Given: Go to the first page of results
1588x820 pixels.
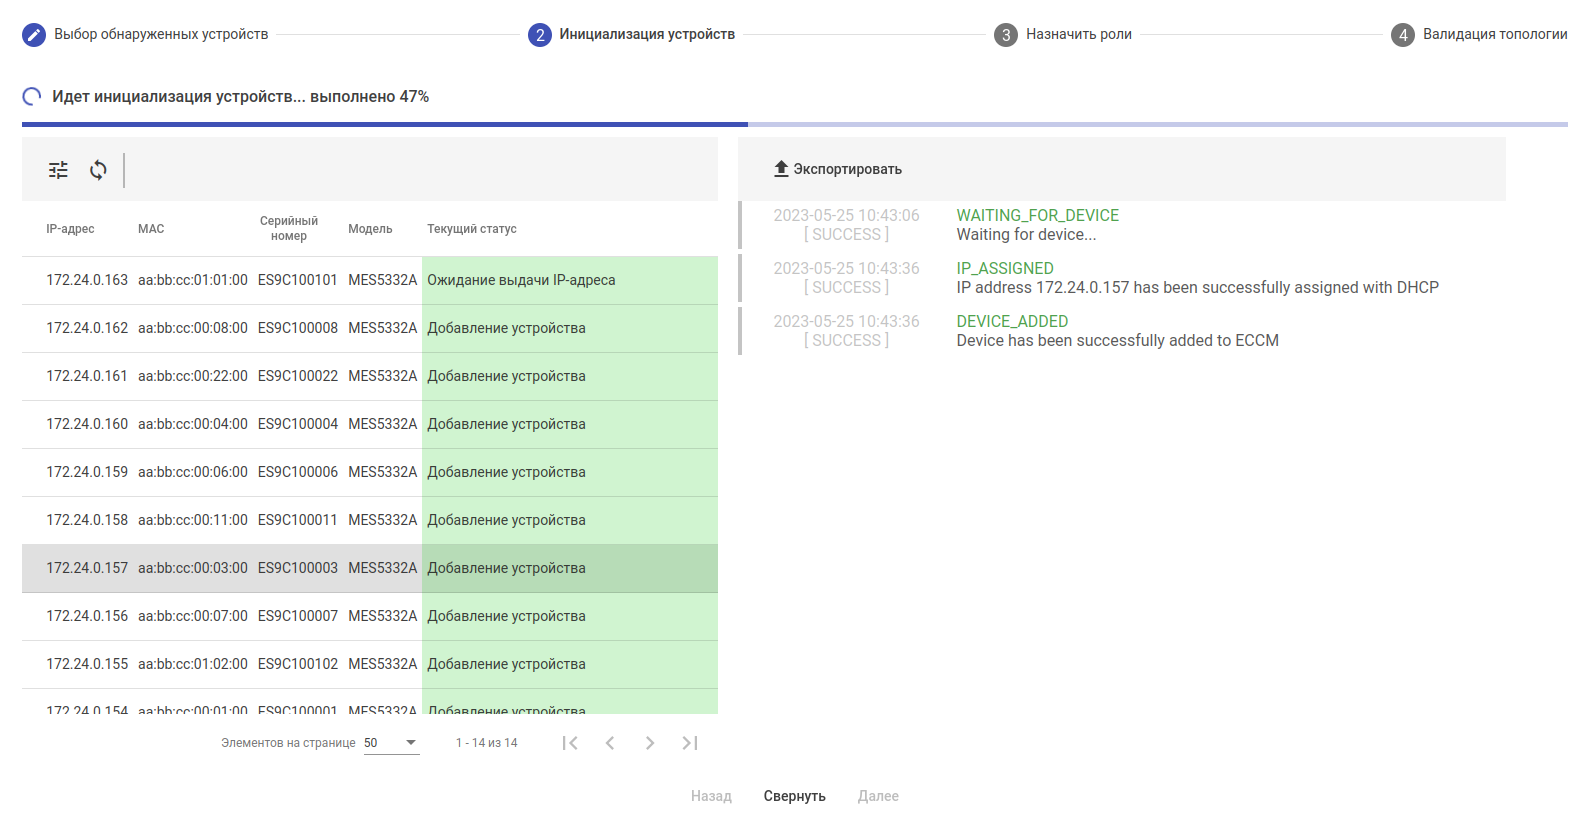Looking at the screenshot, I should coord(570,743).
